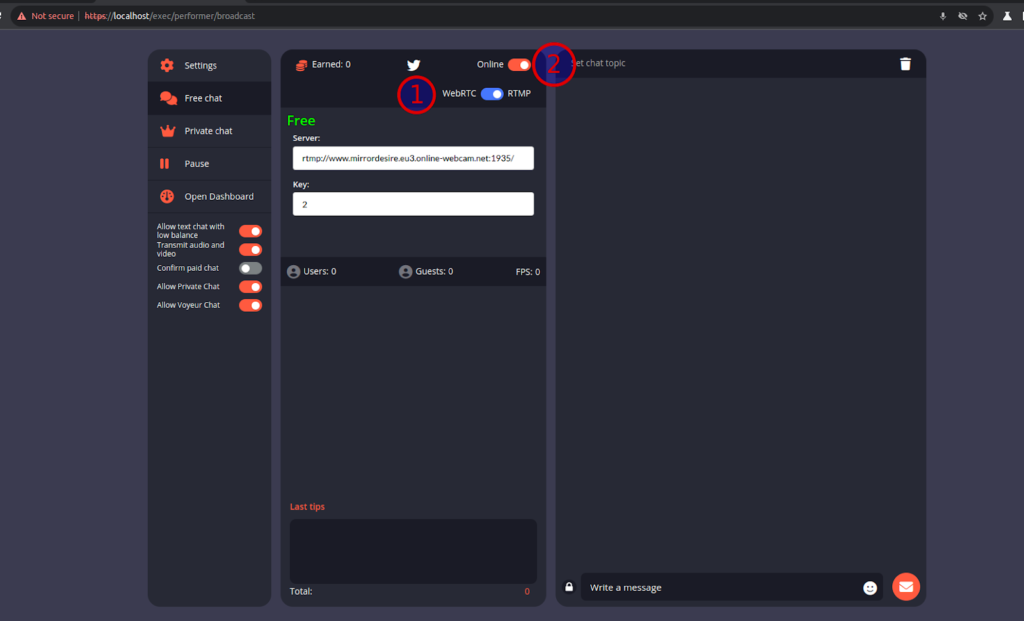Image resolution: width=1024 pixels, height=621 pixels.
Task: Open Settings from the sidebar
Action: [x=209, y=65]
